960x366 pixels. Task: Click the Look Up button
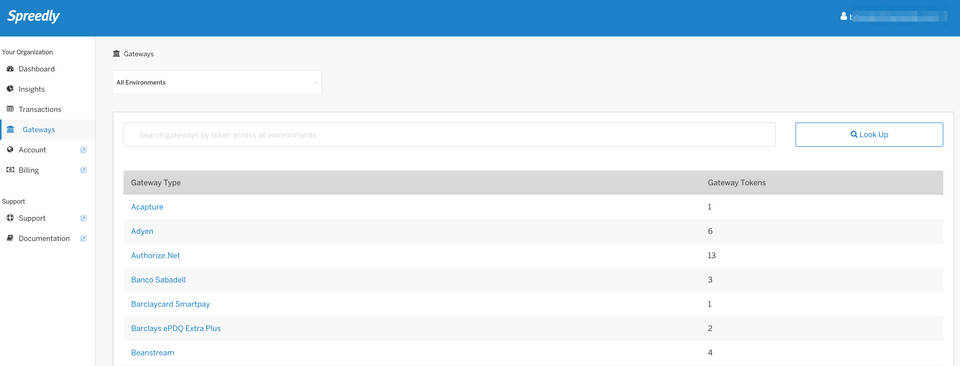coord(869,135)
